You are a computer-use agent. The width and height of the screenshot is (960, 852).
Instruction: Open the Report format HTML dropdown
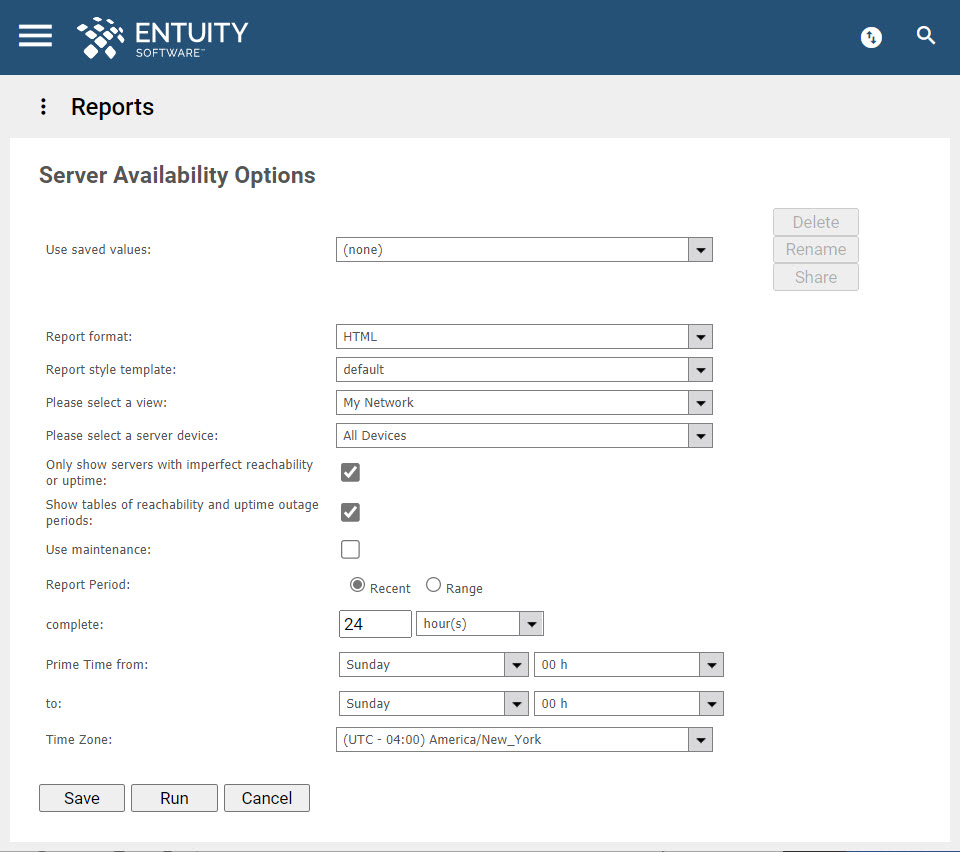524,337
